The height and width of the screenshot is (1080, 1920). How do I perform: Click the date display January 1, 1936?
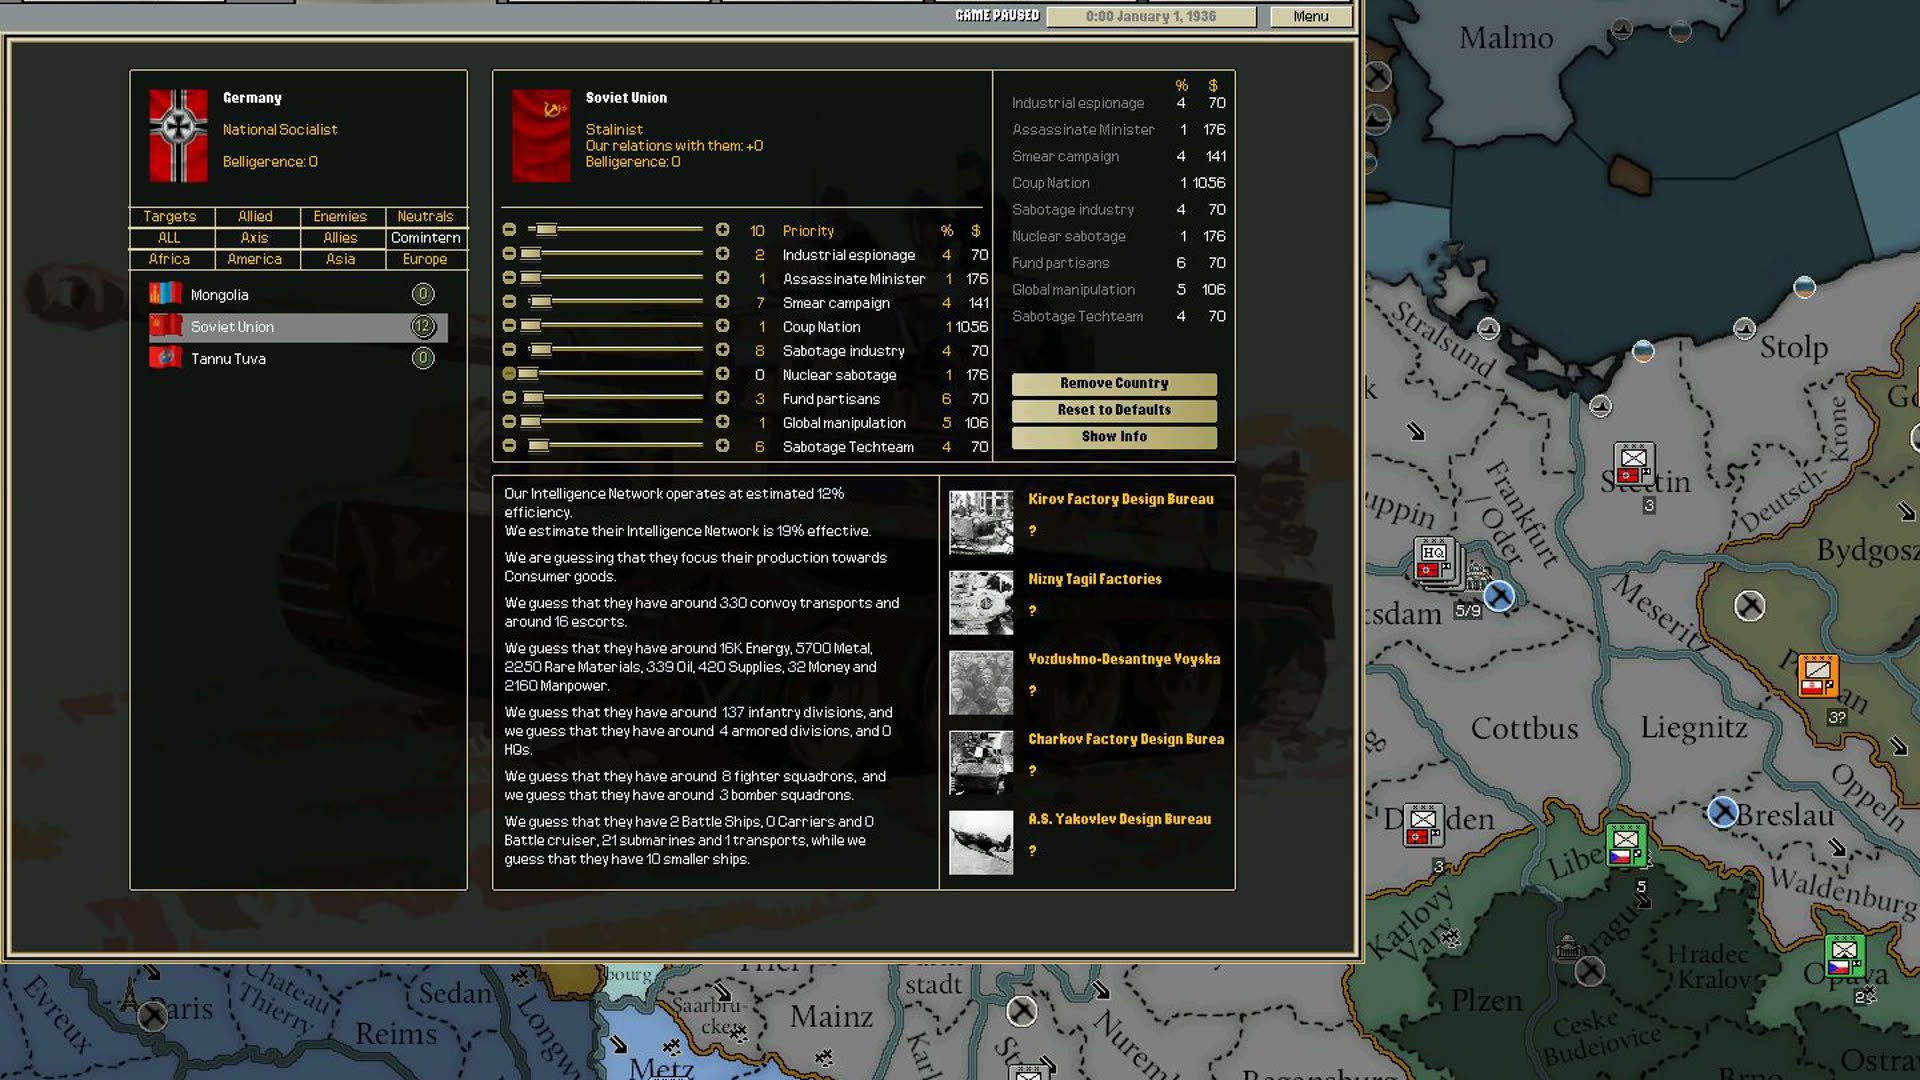1151,16
